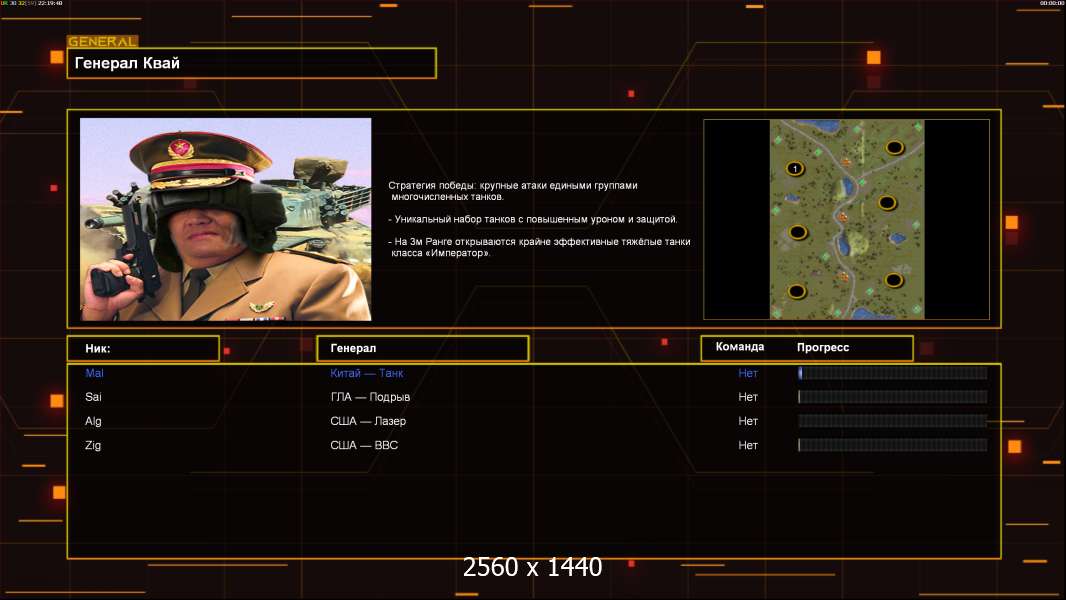Open the battlefield minimap preview
This screenshot has width=1066, height=600.
point(846,220)
